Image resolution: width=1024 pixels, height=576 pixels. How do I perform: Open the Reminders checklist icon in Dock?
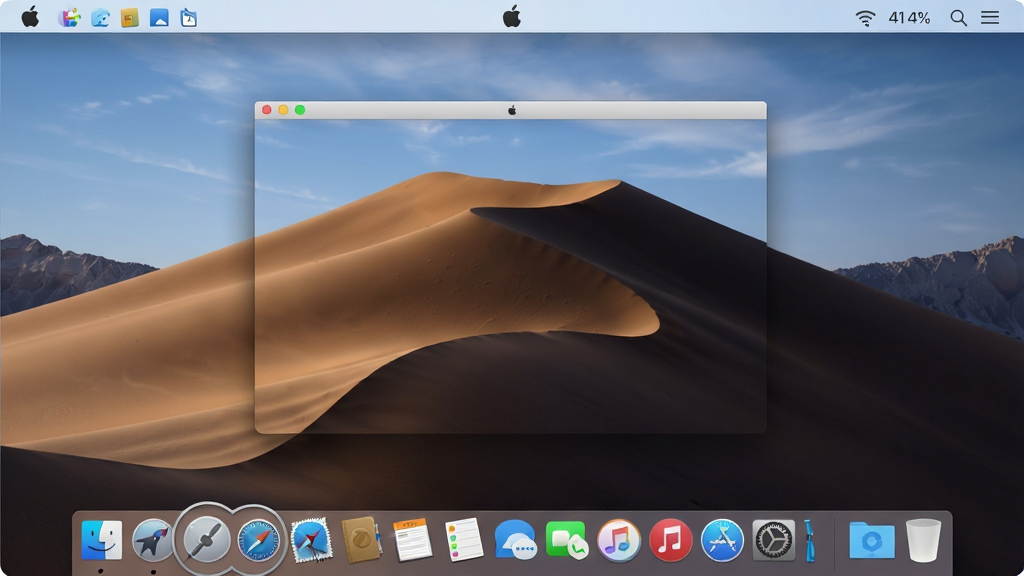464,540
